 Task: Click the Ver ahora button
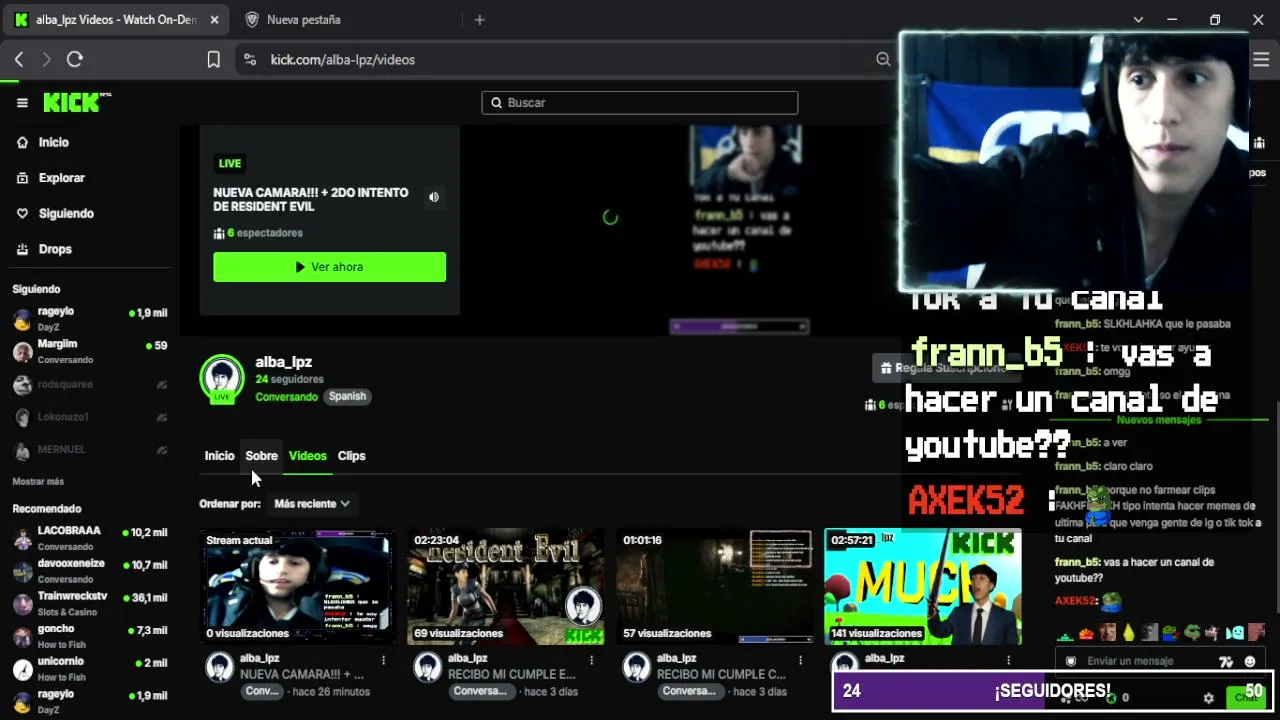329,267
